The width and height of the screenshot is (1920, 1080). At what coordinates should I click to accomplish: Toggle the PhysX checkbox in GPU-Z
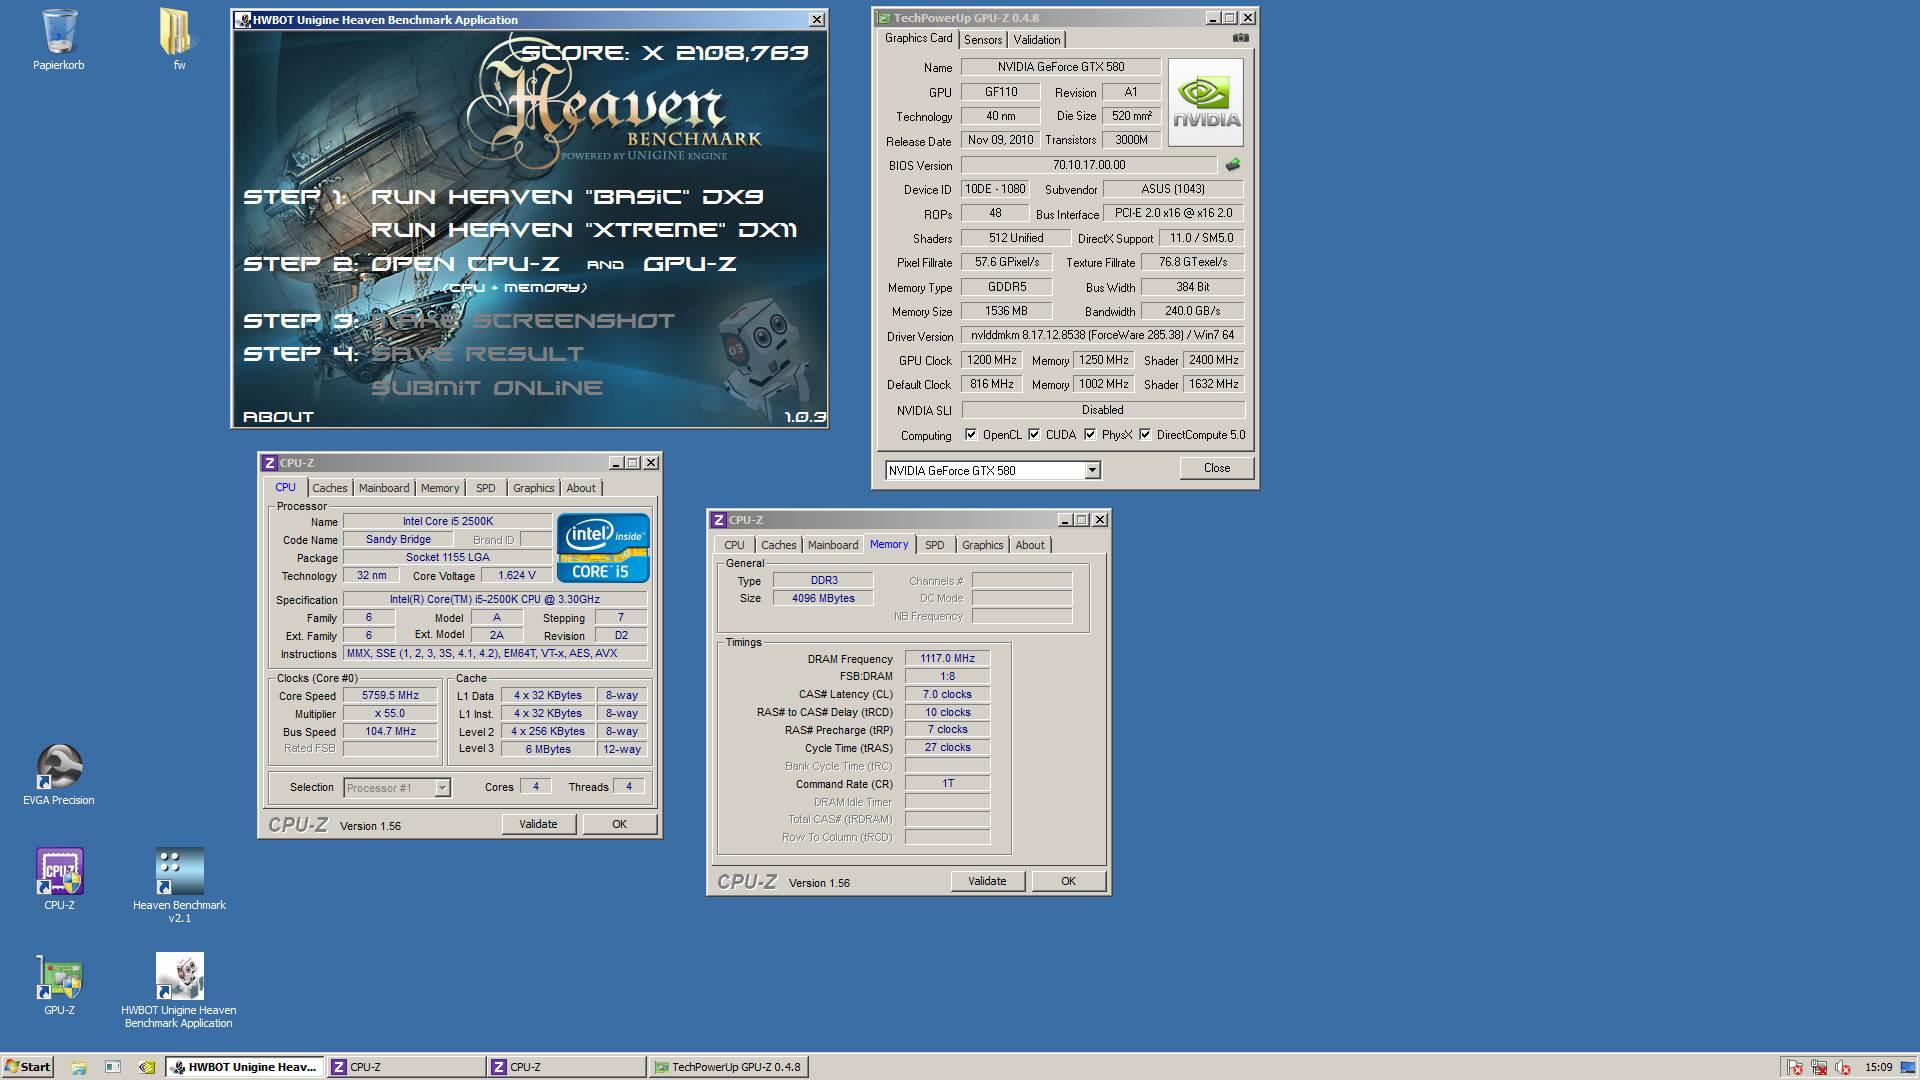(x=1089, y=435)
